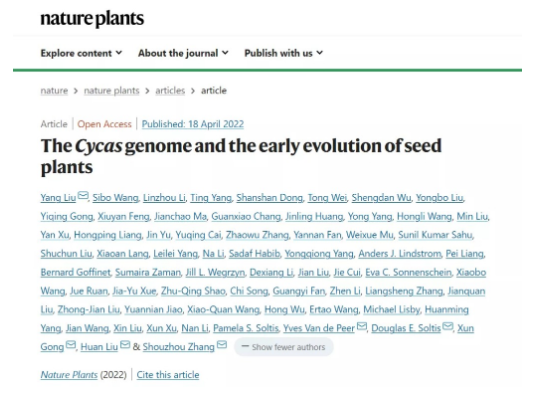Go to nature breadcrumb link

pos(54,91)
